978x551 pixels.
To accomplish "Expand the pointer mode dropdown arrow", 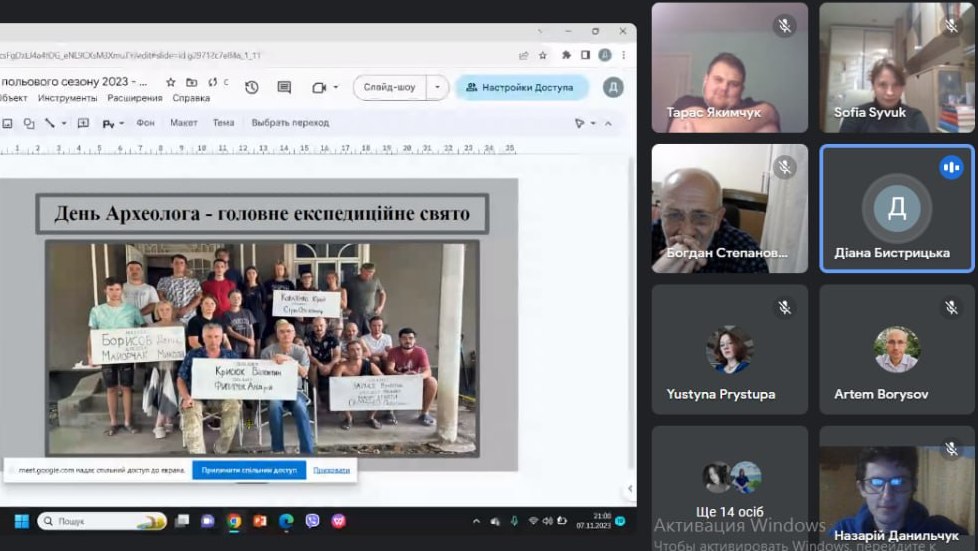I will point(593,123).
